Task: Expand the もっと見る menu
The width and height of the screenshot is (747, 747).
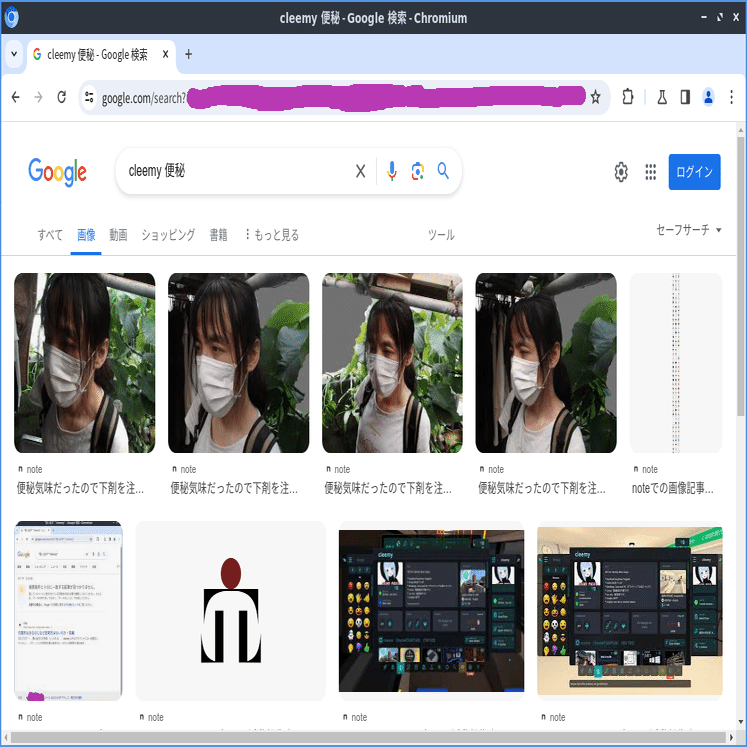Action: click(x=272, y=235)
